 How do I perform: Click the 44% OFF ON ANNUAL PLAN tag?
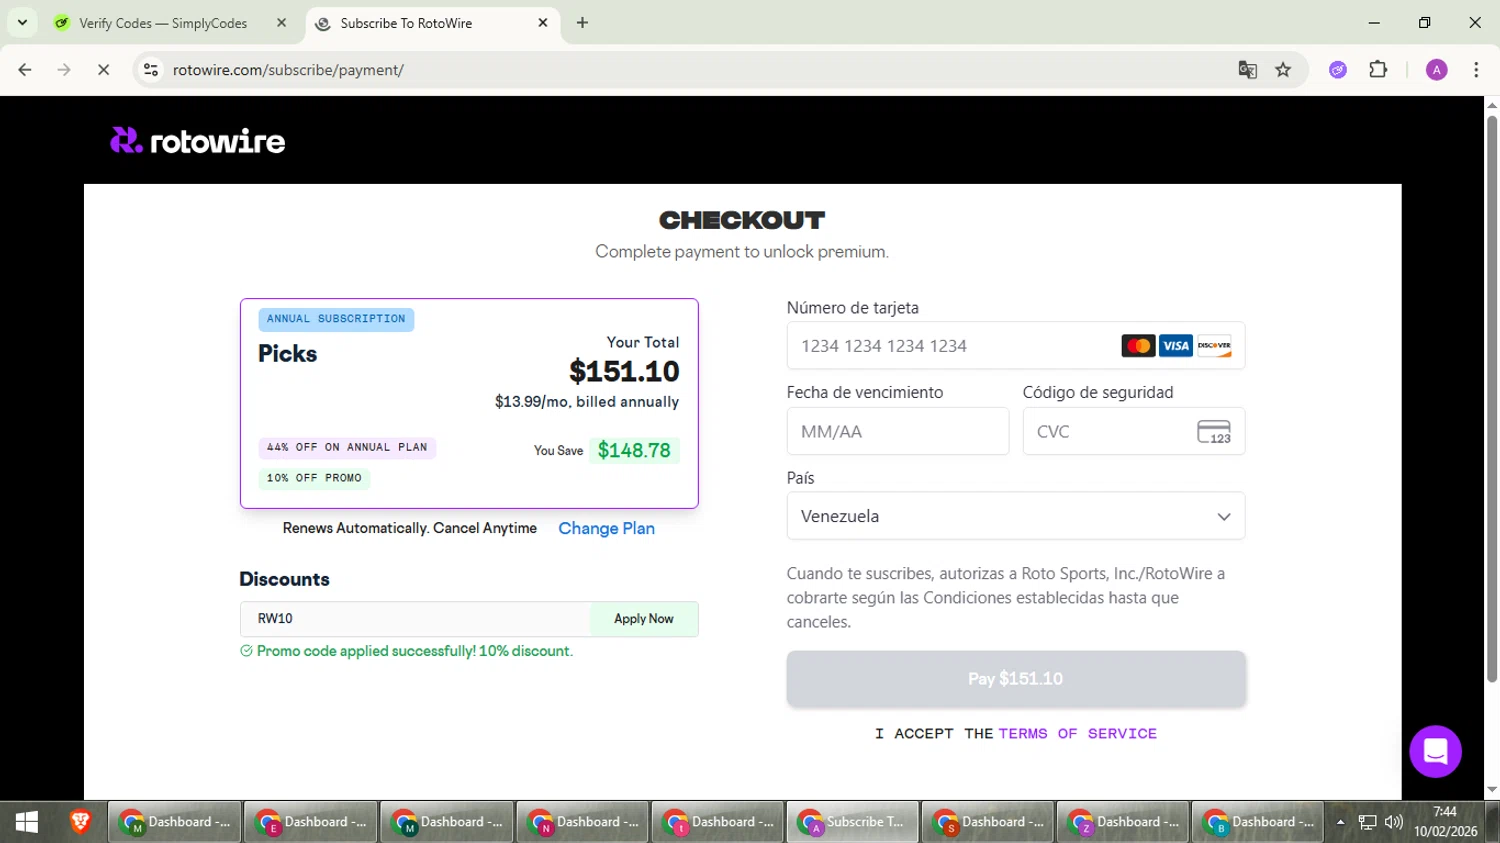point(347,448)
